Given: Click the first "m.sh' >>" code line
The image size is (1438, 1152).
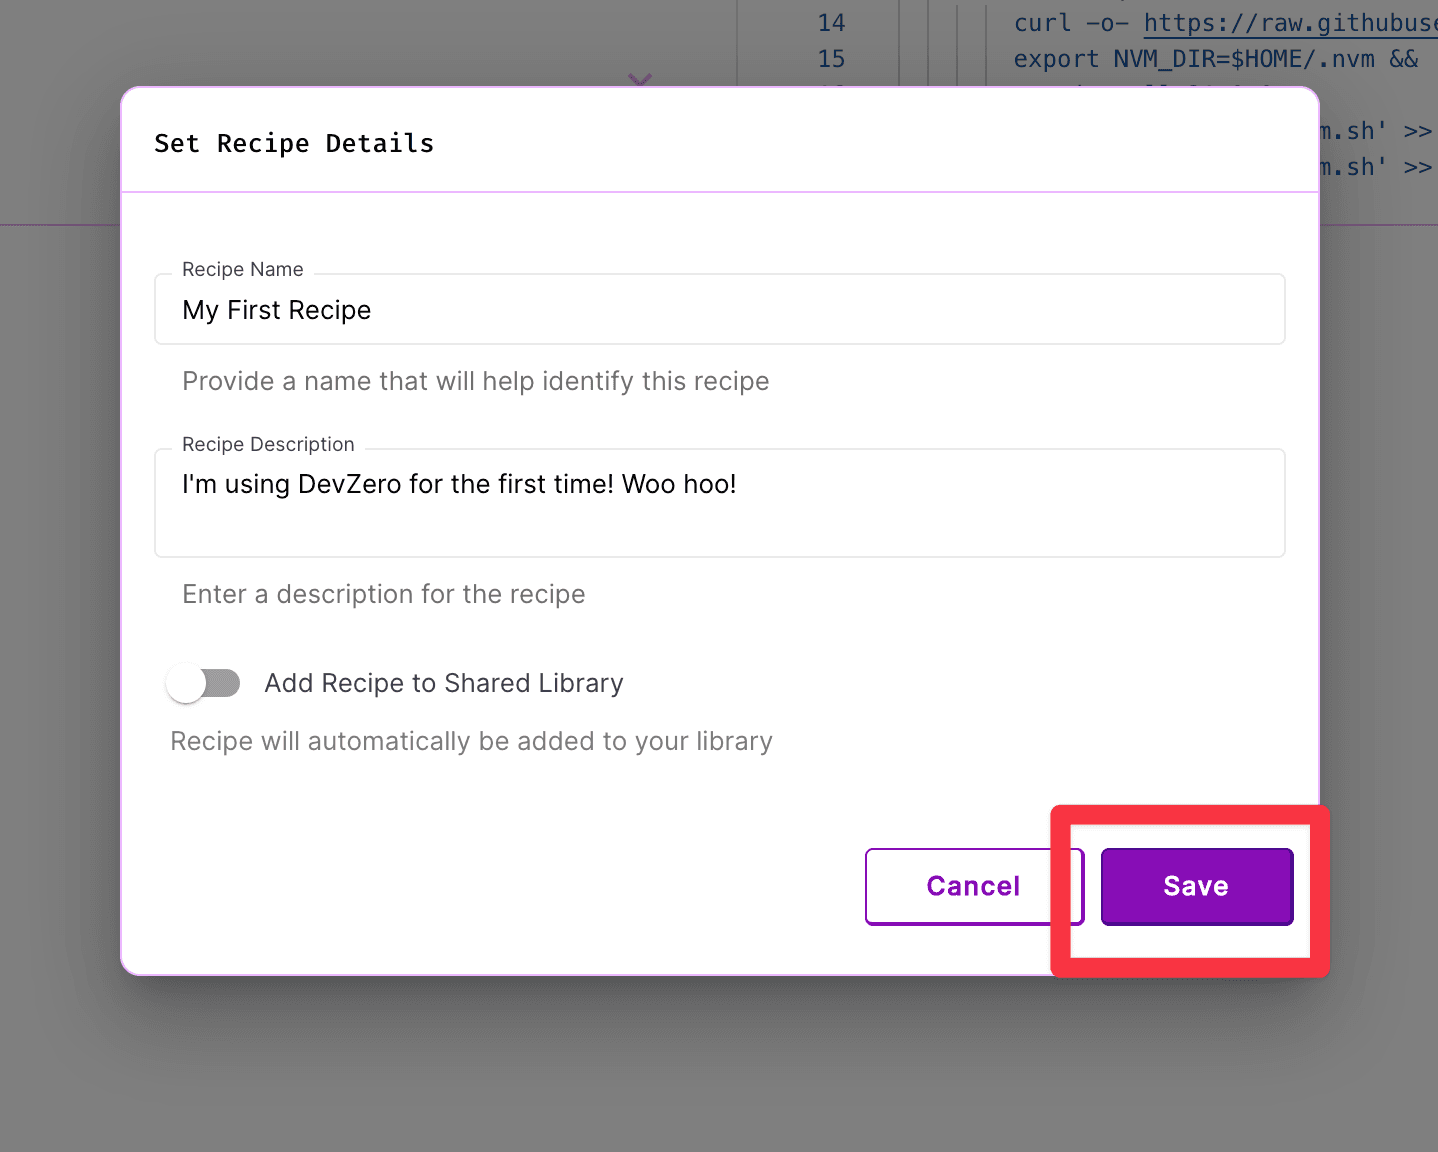Looking at the screenshot, I should tap(1375, 131).
